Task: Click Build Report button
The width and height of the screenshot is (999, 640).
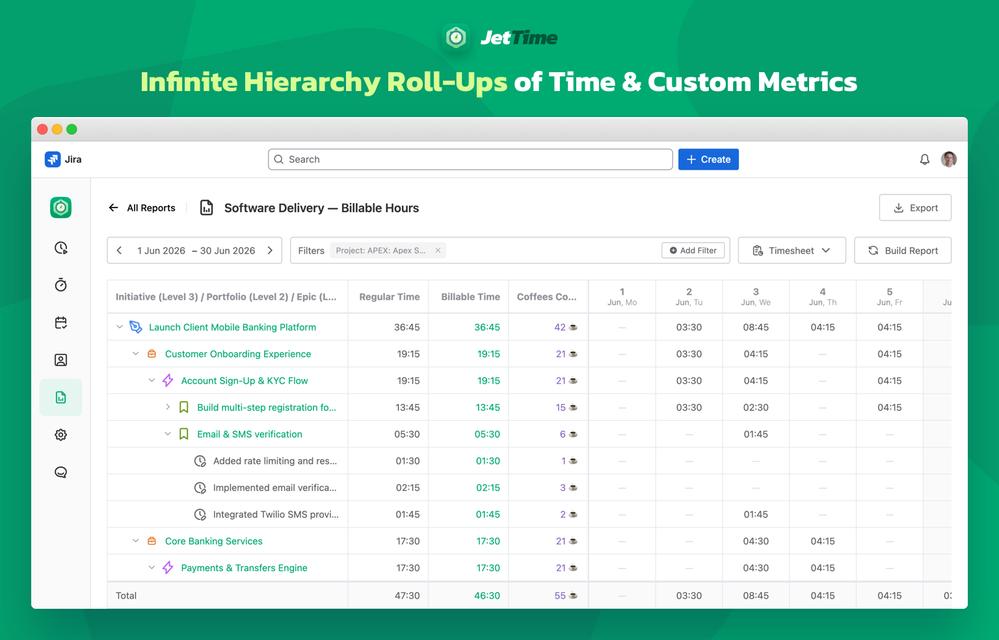Action: tap(902, 250)
